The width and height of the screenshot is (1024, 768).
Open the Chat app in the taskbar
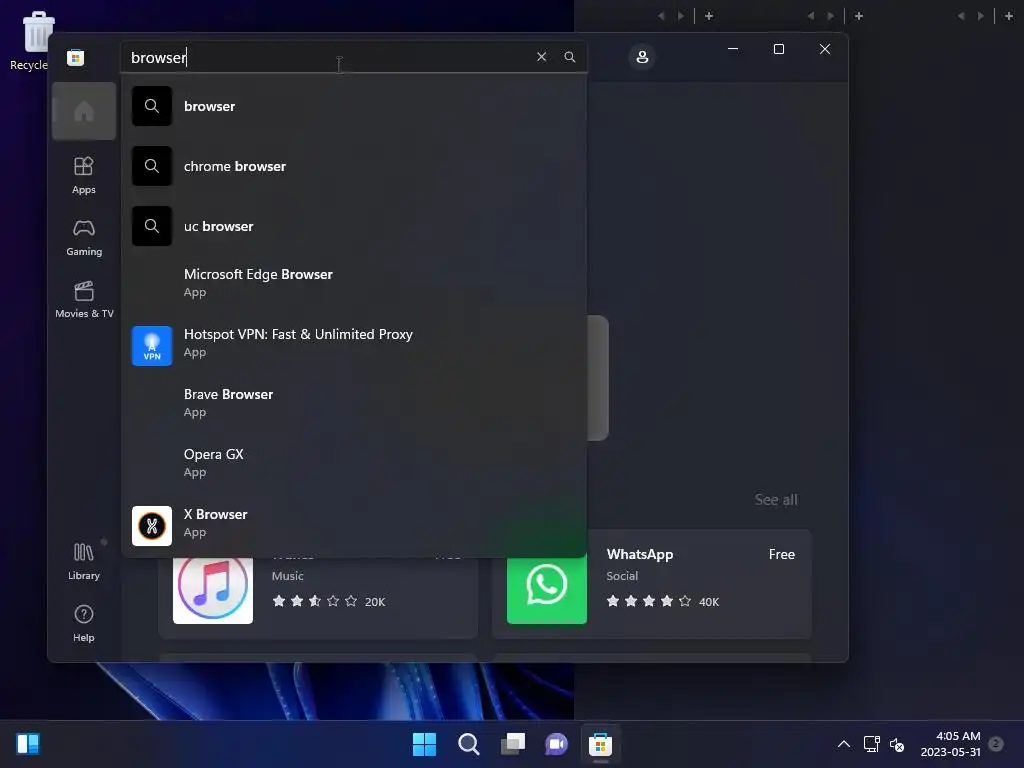[556, 744]
